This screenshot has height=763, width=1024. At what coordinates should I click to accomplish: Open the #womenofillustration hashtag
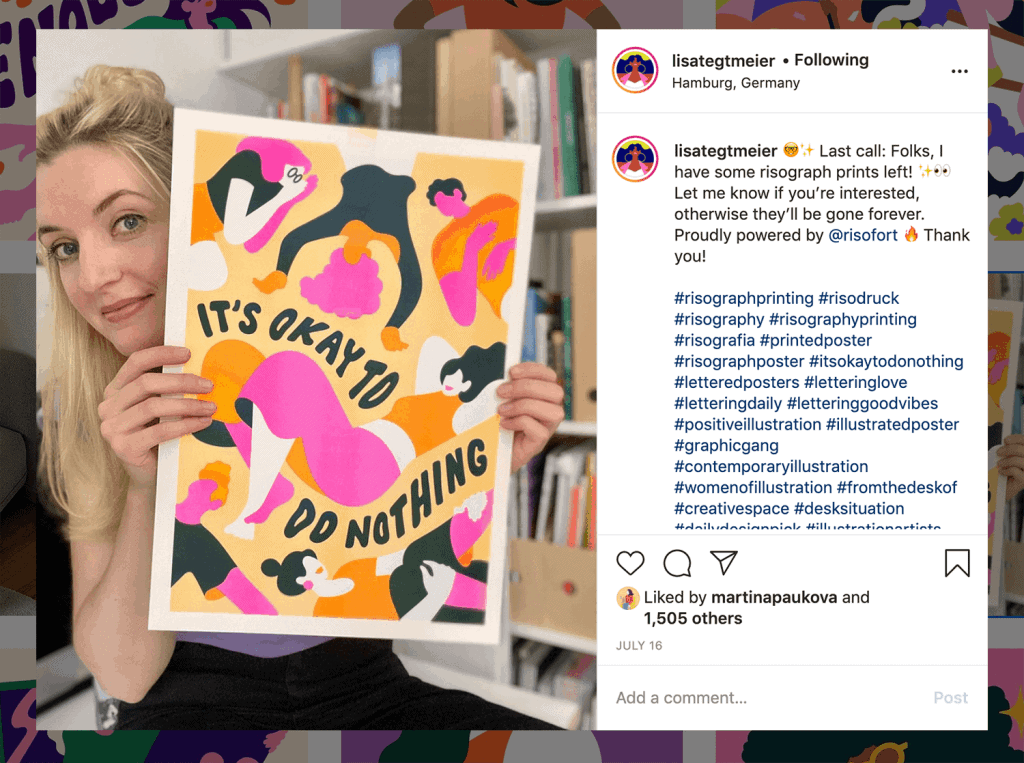pos(753,487)
